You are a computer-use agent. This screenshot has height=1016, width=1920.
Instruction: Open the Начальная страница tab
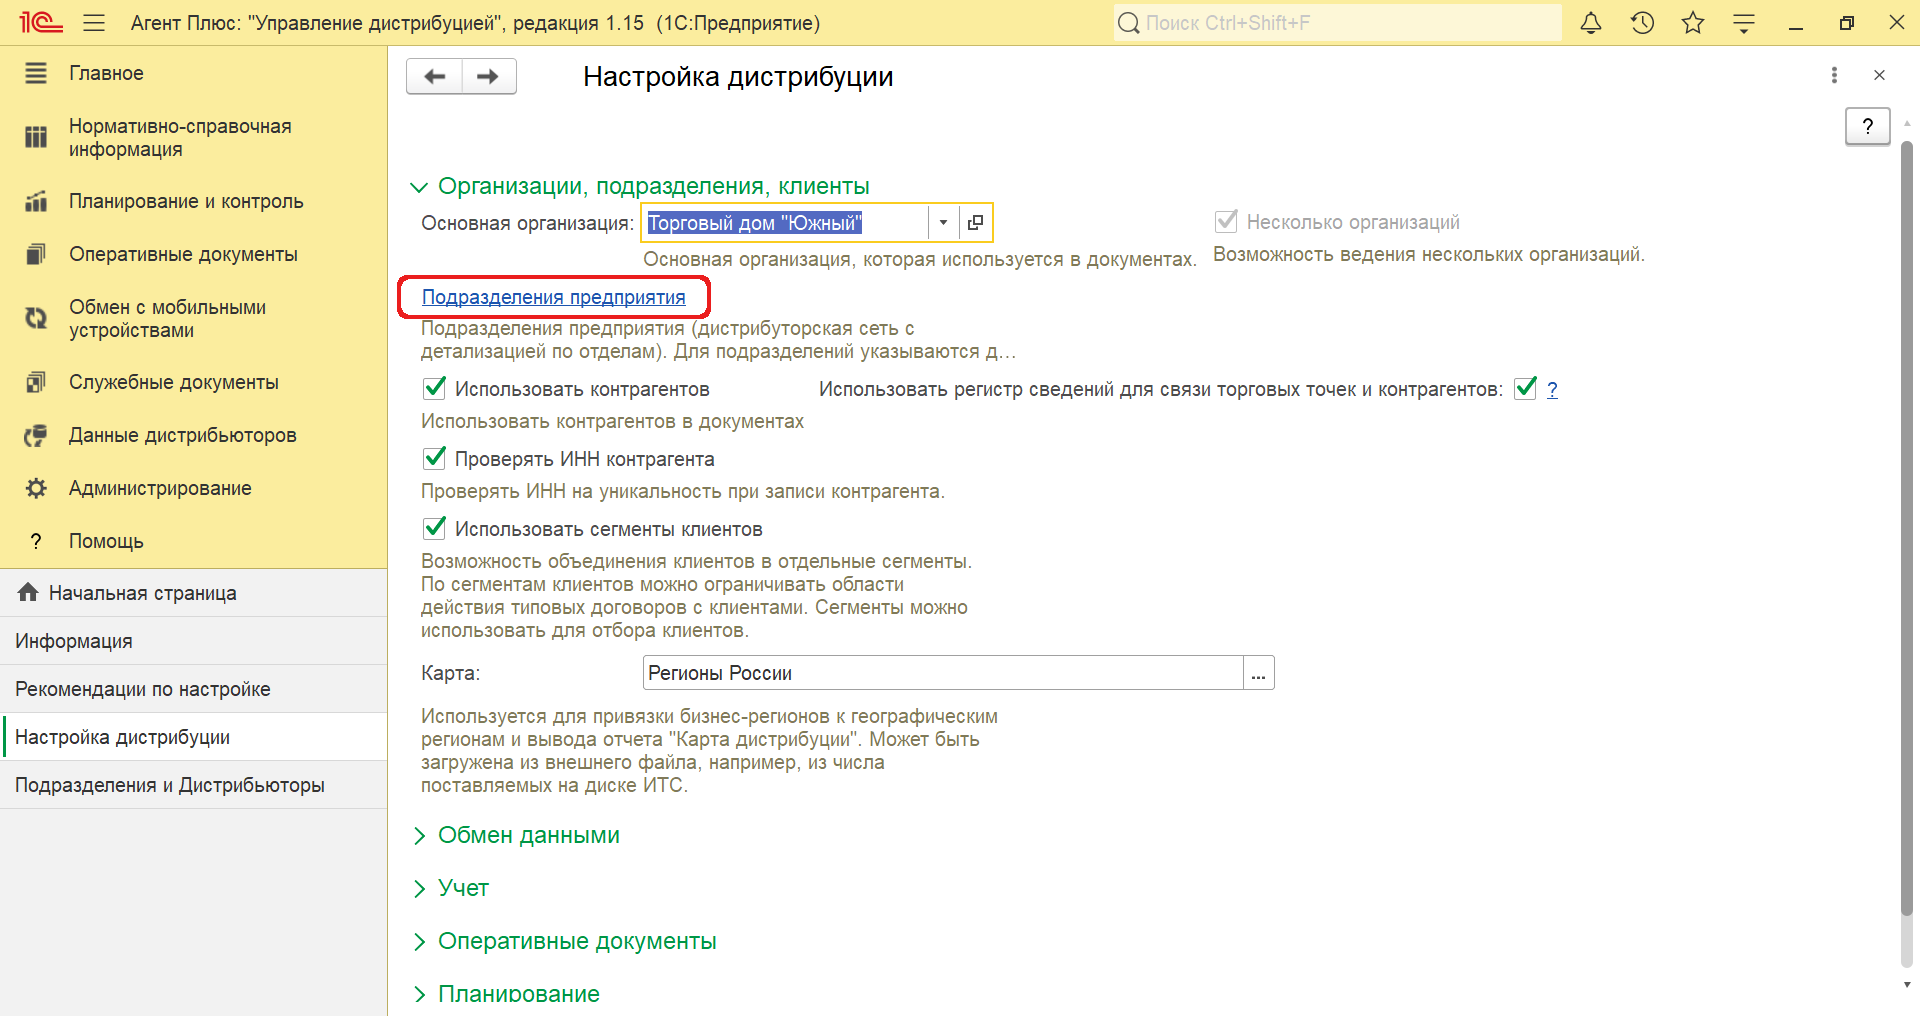[x=193, y=593]
